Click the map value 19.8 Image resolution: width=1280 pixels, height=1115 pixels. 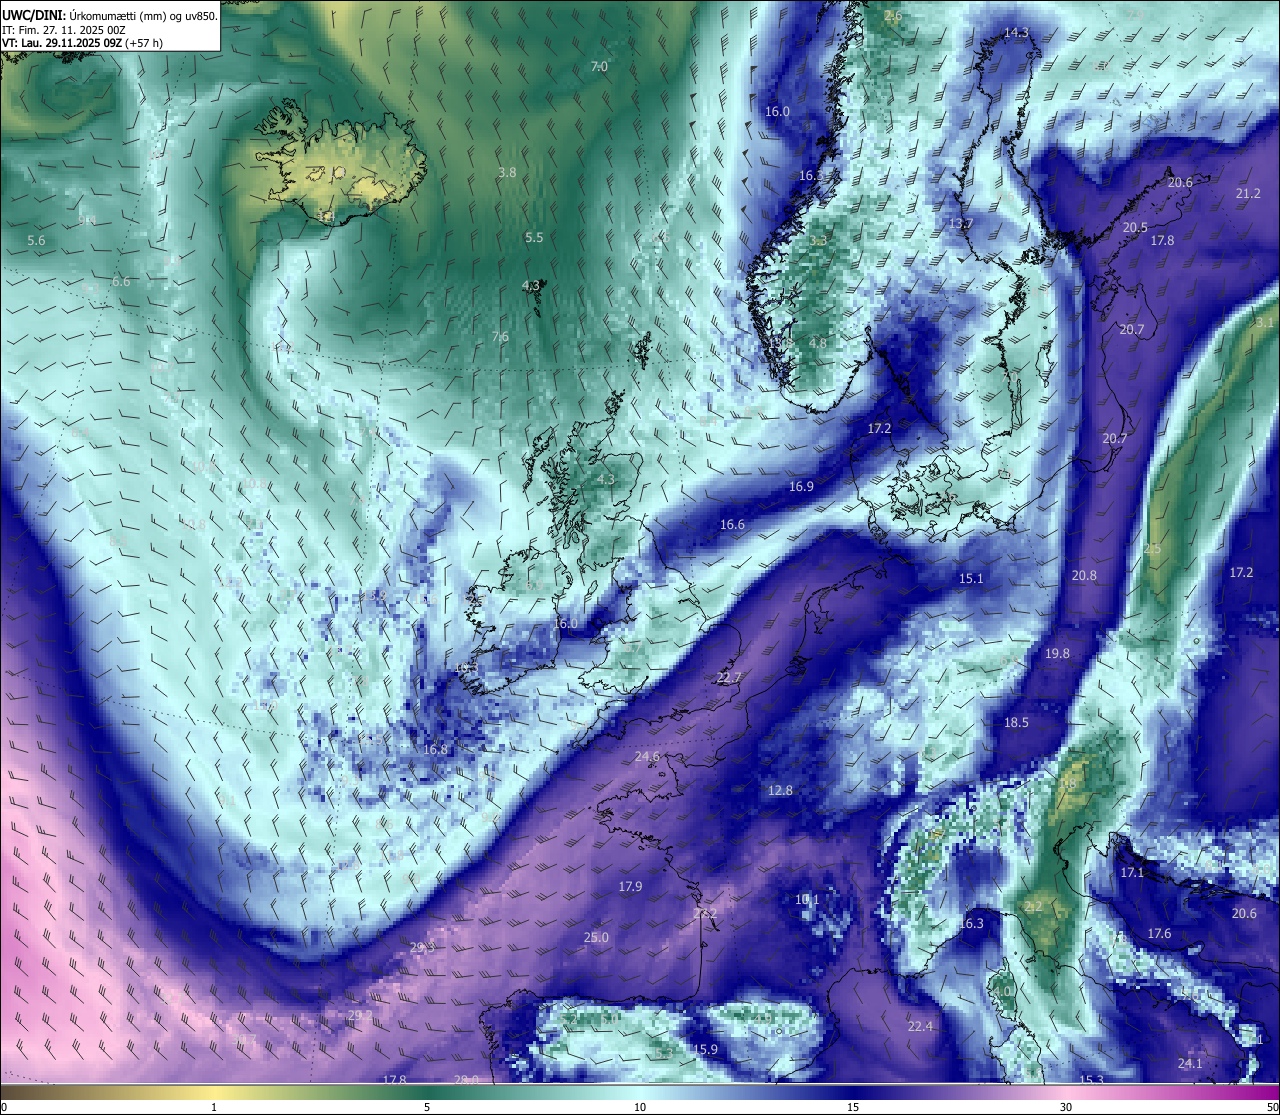[1057, 654]
